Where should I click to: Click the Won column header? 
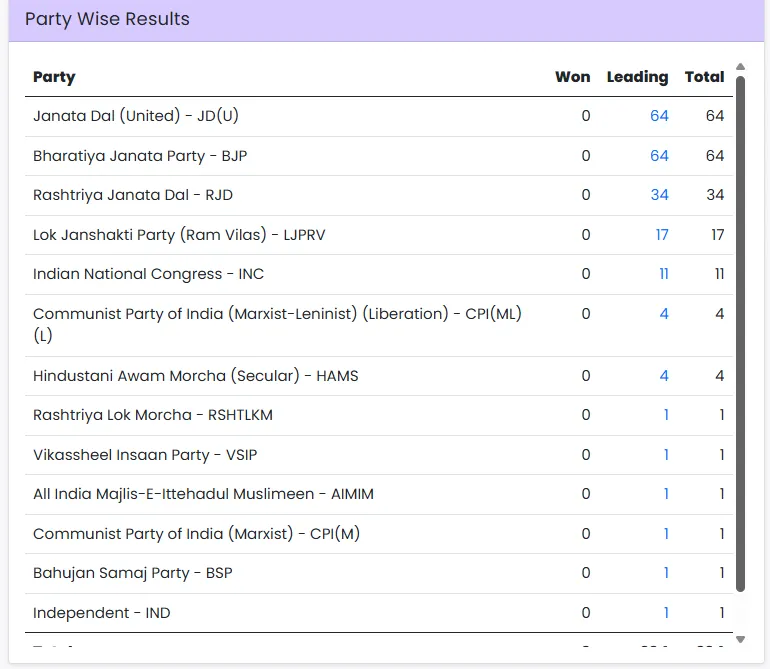pyautogui.click(x=573, y=77)
